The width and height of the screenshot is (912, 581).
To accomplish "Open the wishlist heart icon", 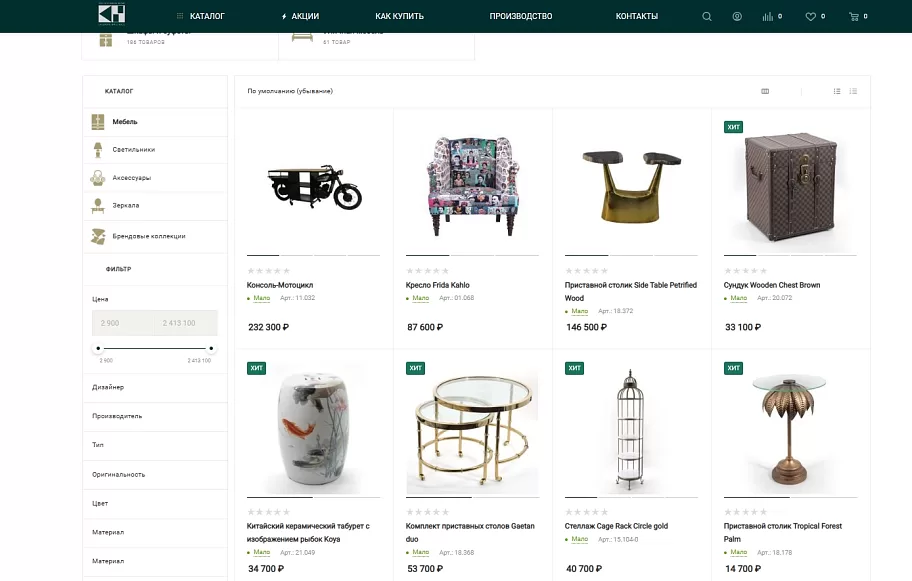I will tap(810, 16).
